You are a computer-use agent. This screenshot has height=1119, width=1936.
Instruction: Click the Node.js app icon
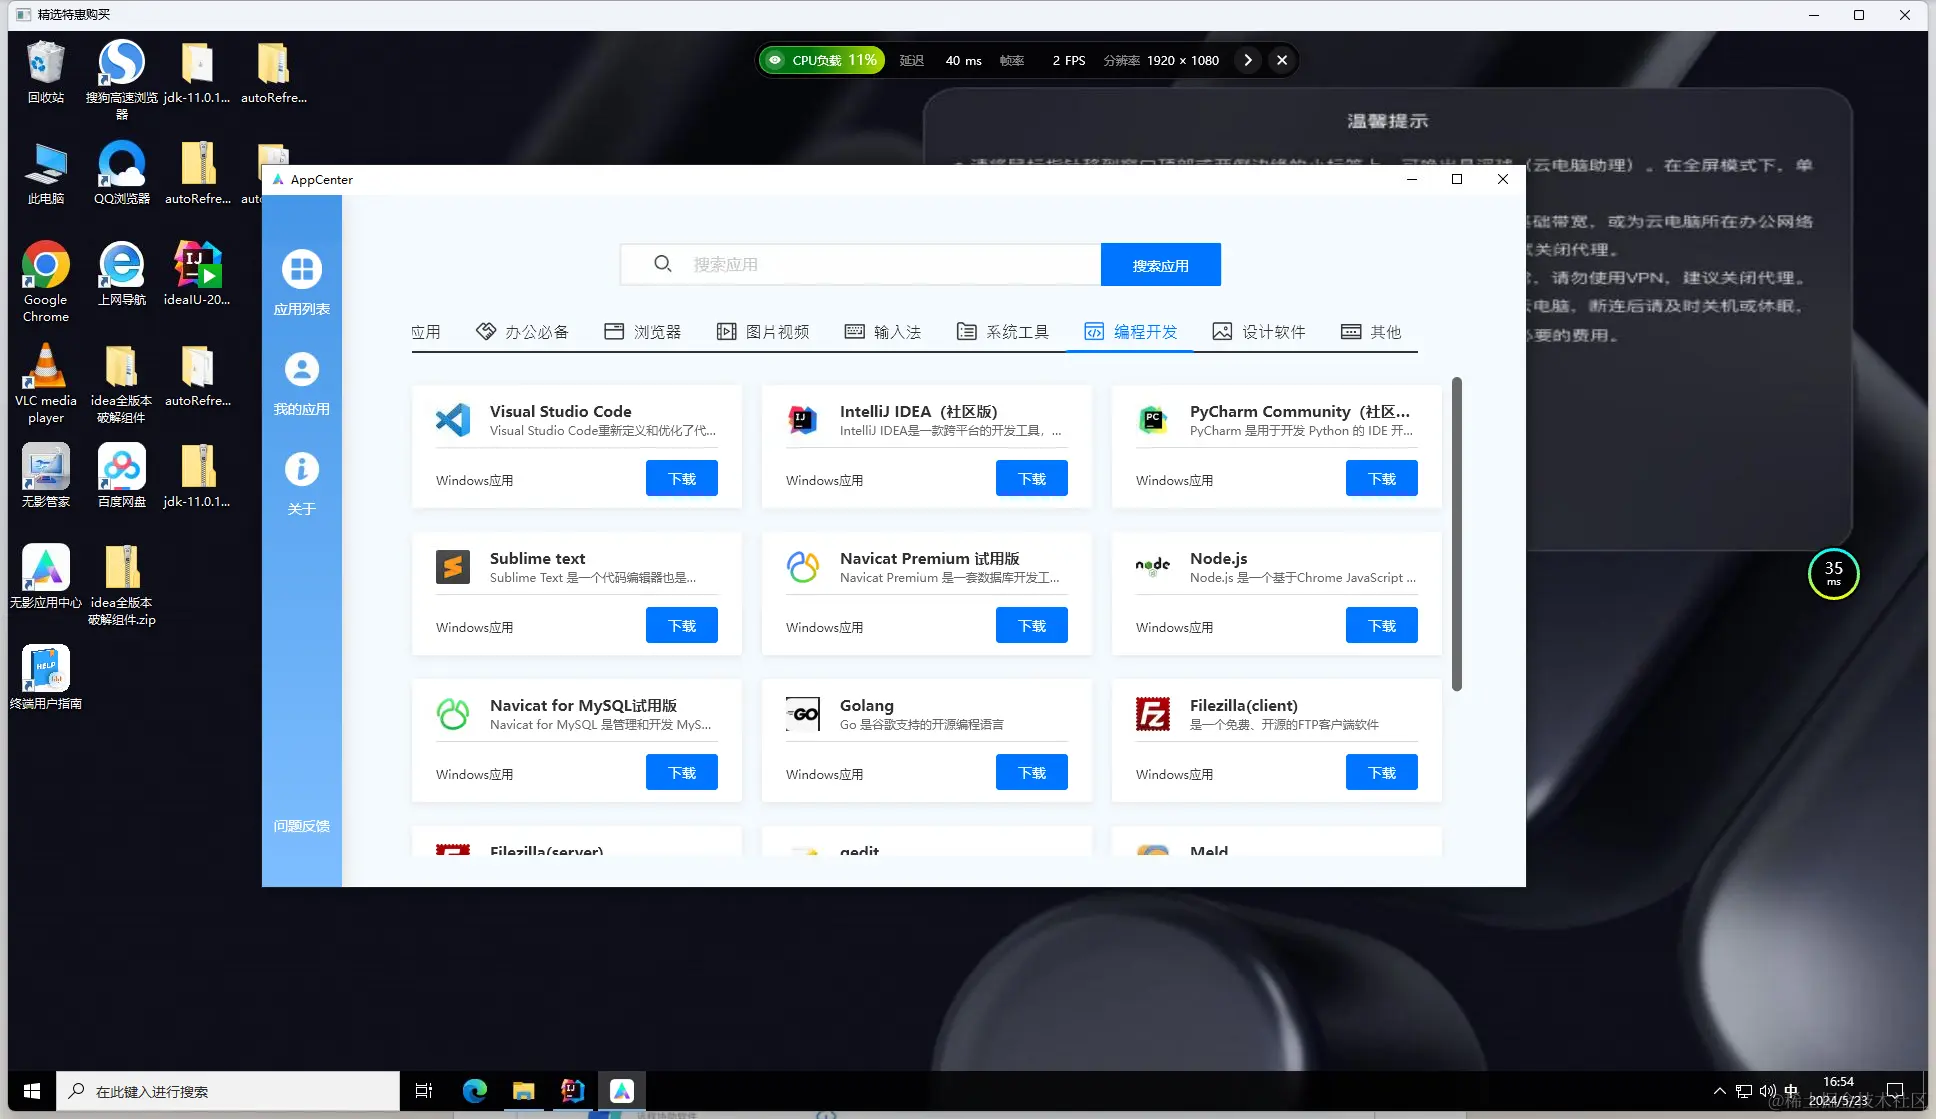click(x=1153, y=566)
